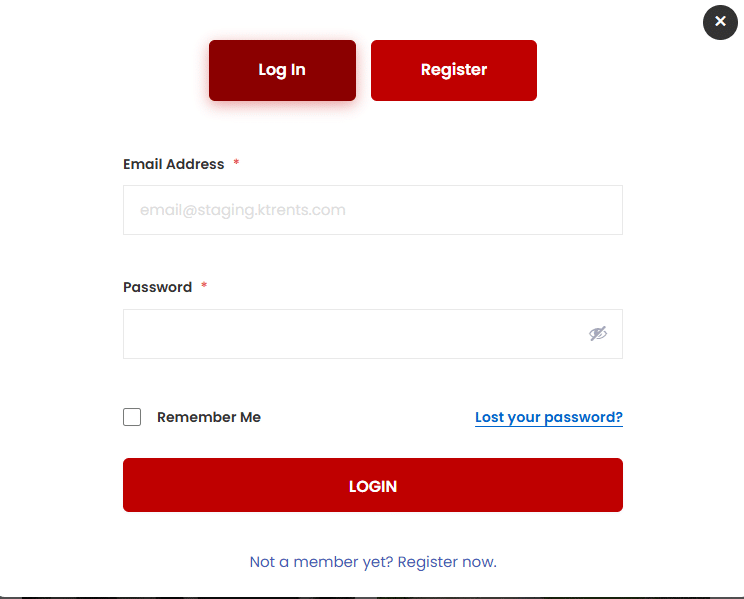The image size is (744, 599).
Task: Switch to the Log In tab
Action: 282,70
